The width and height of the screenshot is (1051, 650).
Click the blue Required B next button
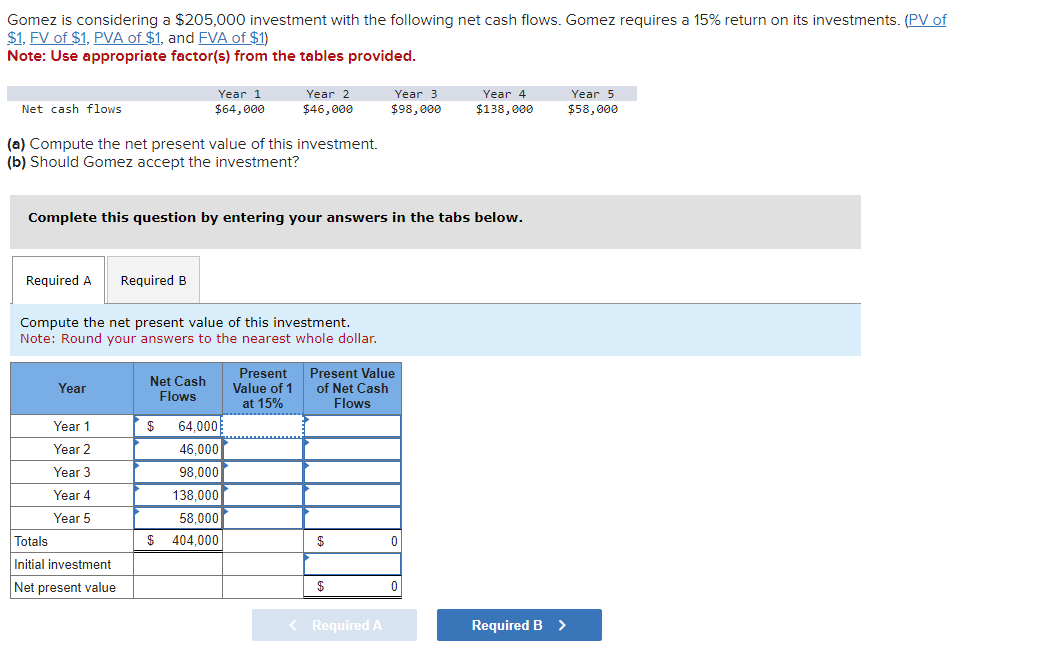click(x=519, y=625)
